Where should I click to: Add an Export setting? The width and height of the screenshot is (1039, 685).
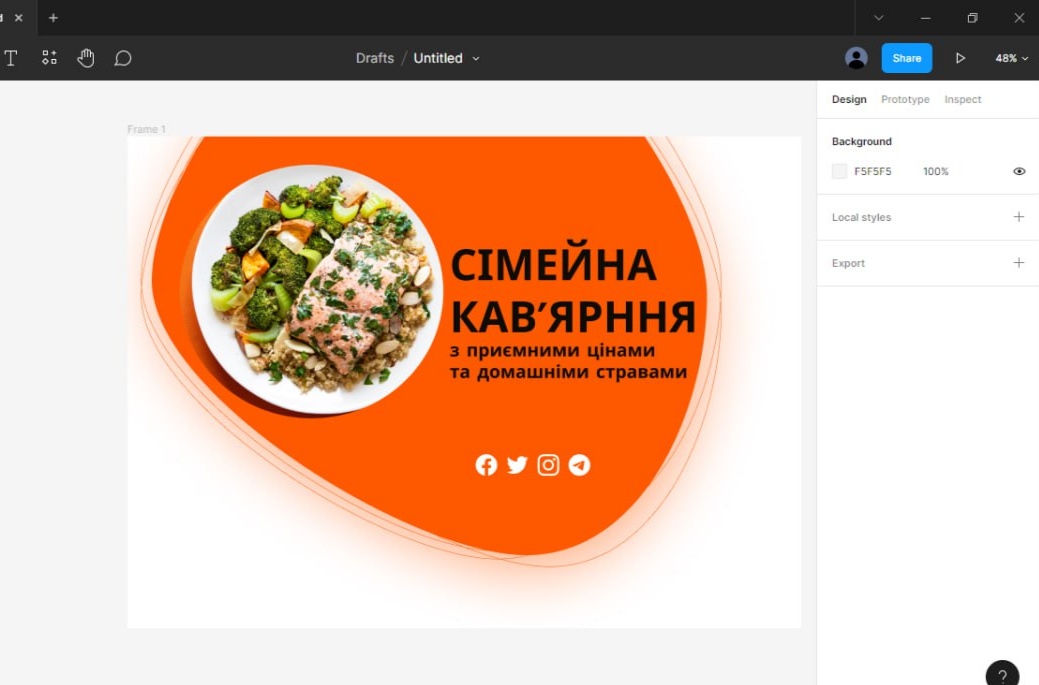point(1018,263)
